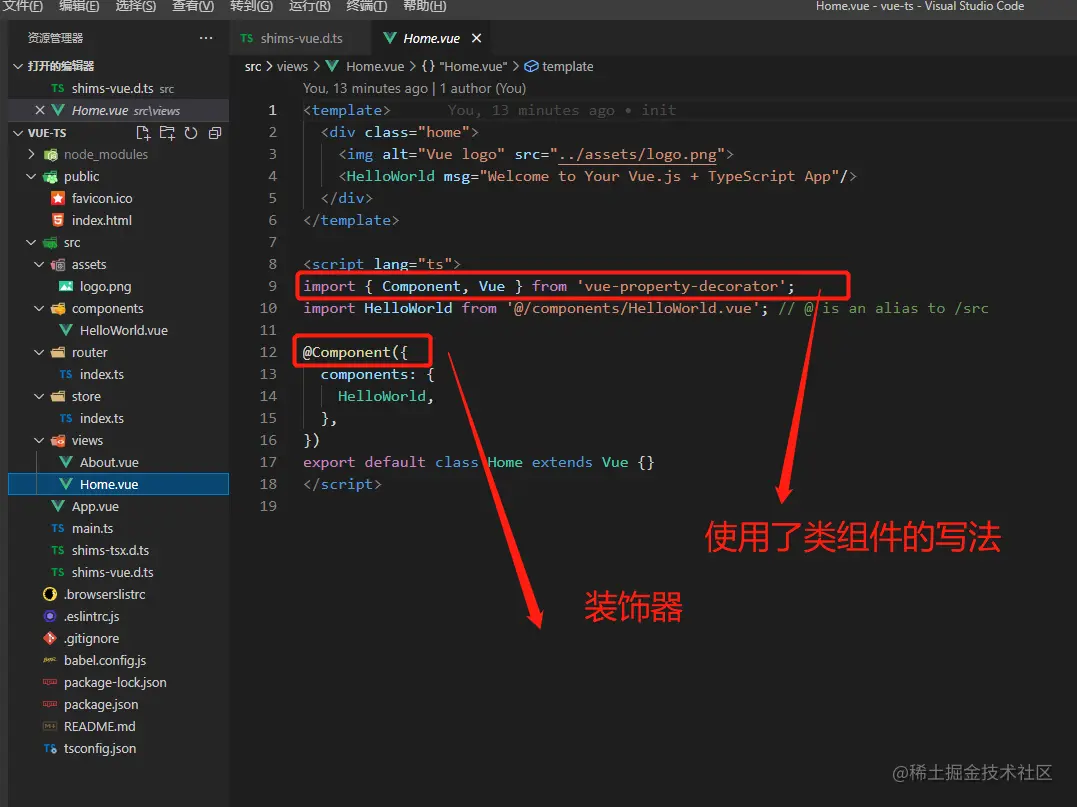1077x807 pixels.
Task: Open package.json file
Action: [x=118, y=704]
